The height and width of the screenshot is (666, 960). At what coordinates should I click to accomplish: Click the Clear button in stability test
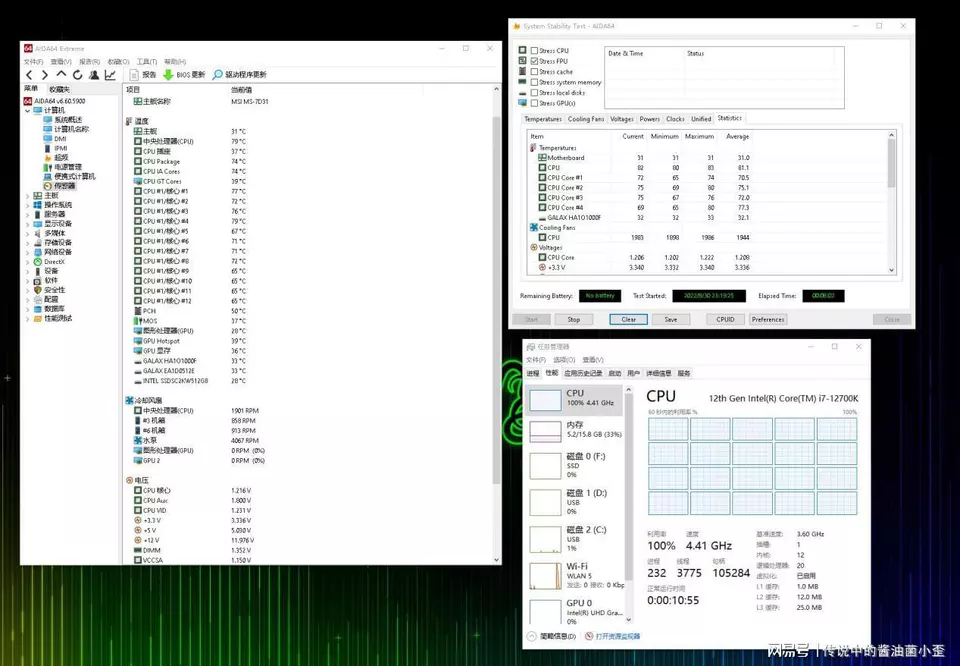pyautogui.click(x=628, y=320)
